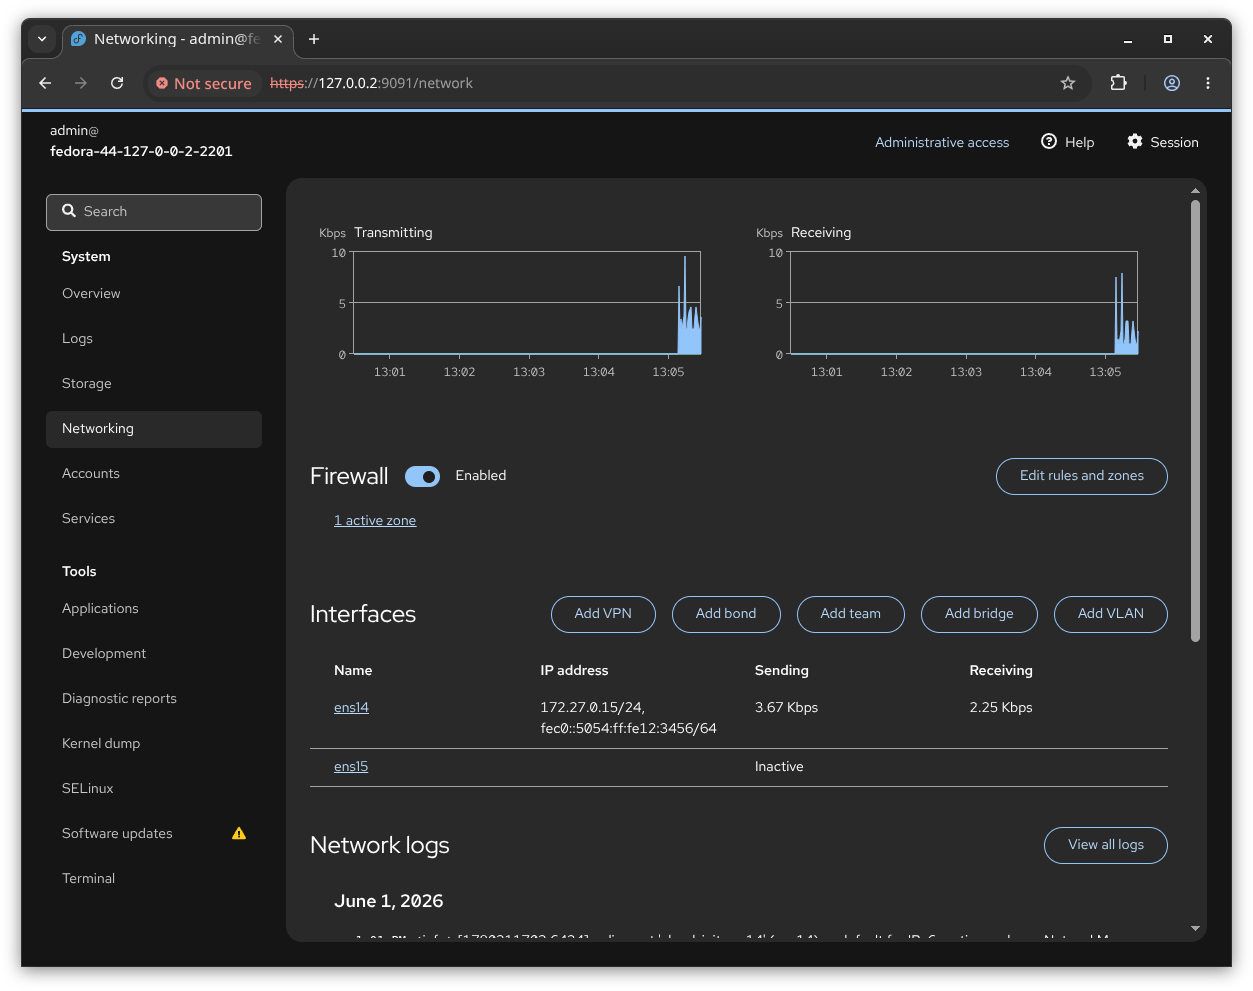The image size is (1253, 991).
Task: Open the ens15 interface link
Action: click(351, 767)
